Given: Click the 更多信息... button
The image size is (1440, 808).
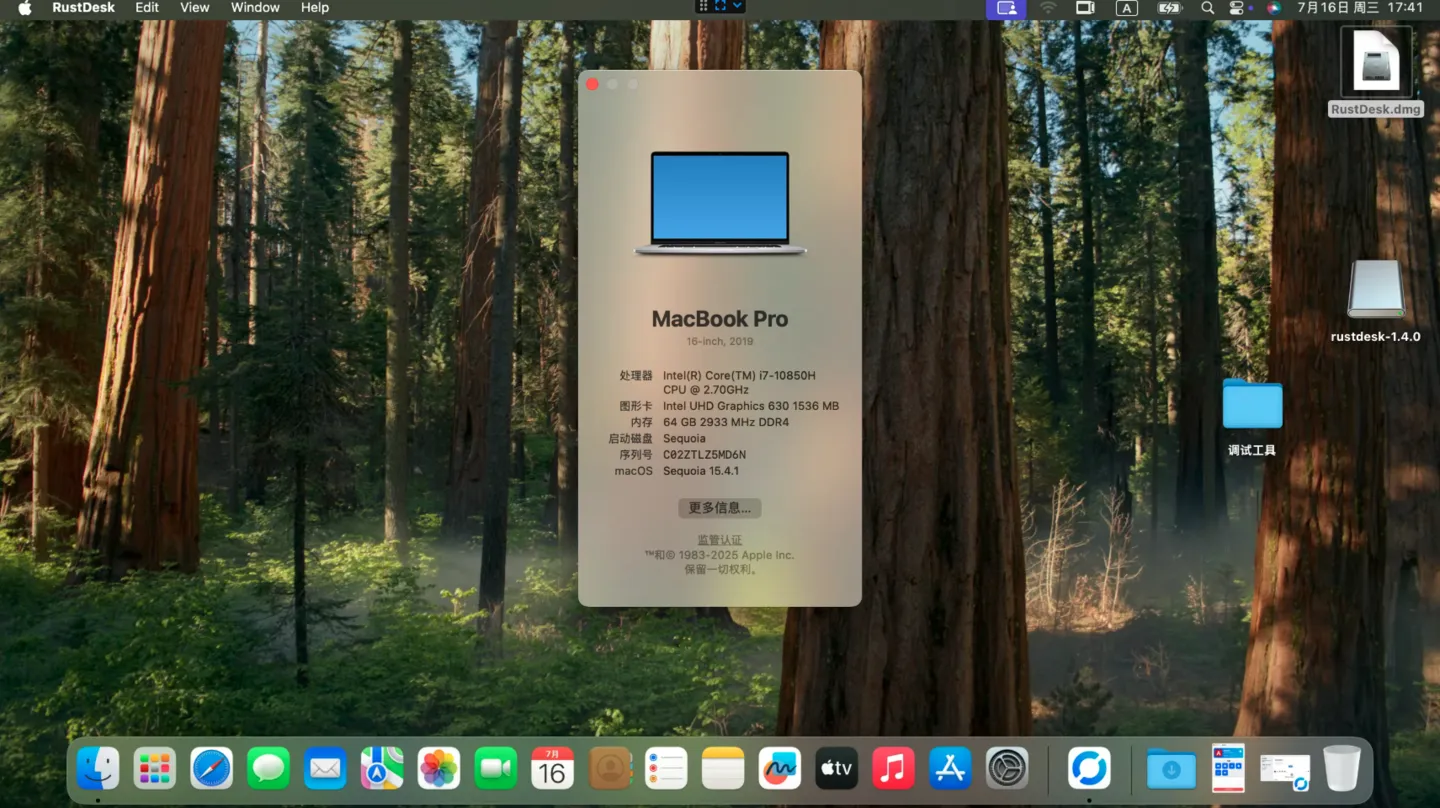Looking at the screenshot, I should (x=719, y=508).
